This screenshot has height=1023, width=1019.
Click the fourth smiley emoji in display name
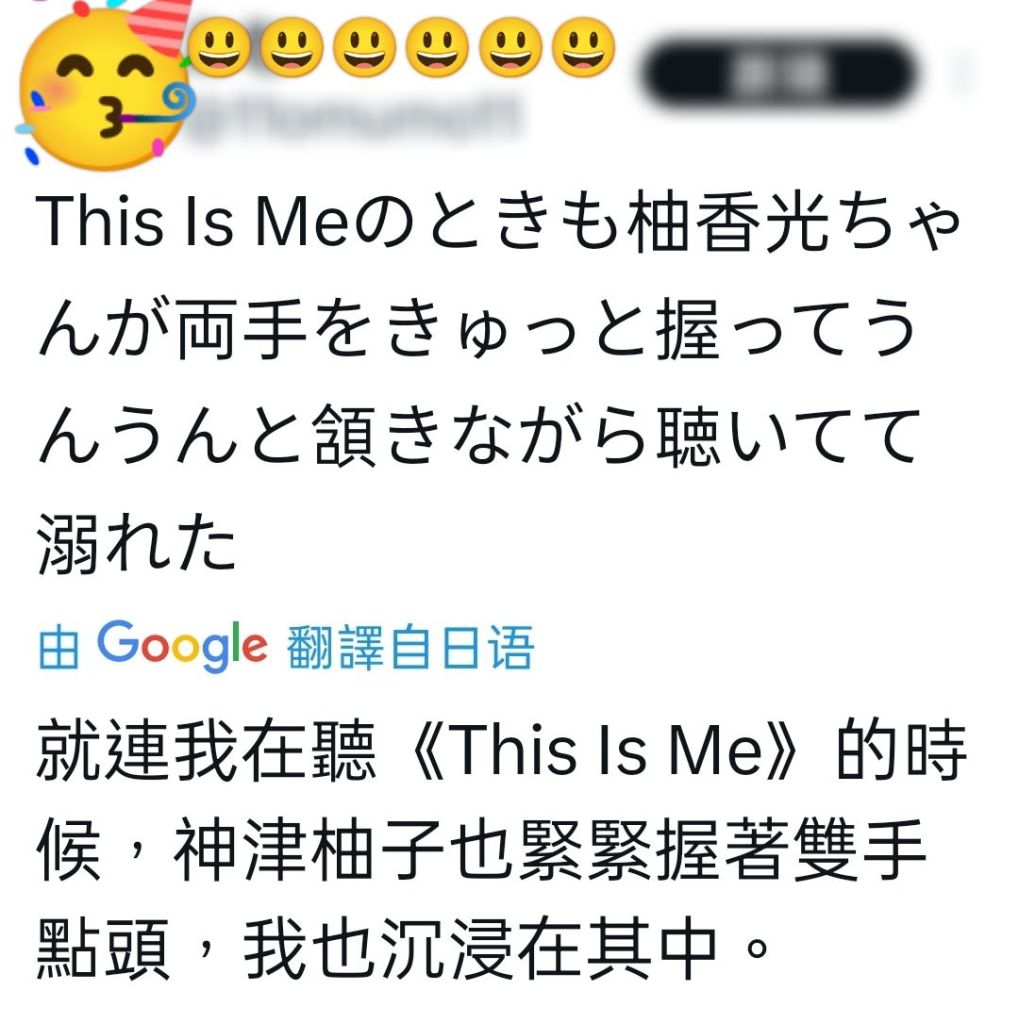[x=437, y=48]
